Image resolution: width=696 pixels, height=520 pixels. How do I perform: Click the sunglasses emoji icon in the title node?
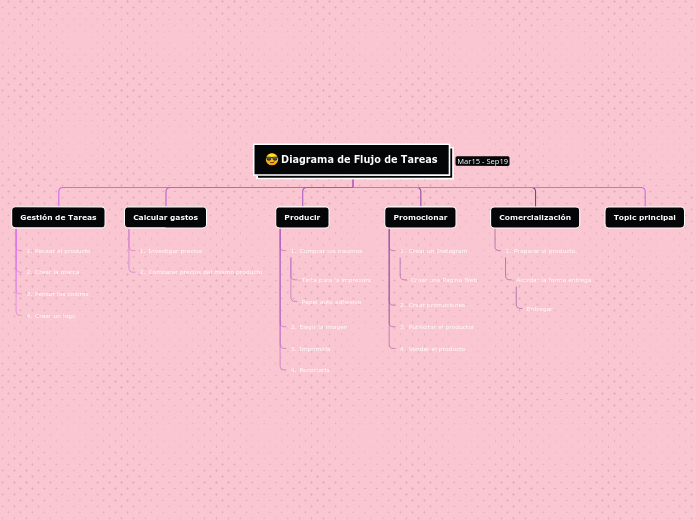pos(272,159)
